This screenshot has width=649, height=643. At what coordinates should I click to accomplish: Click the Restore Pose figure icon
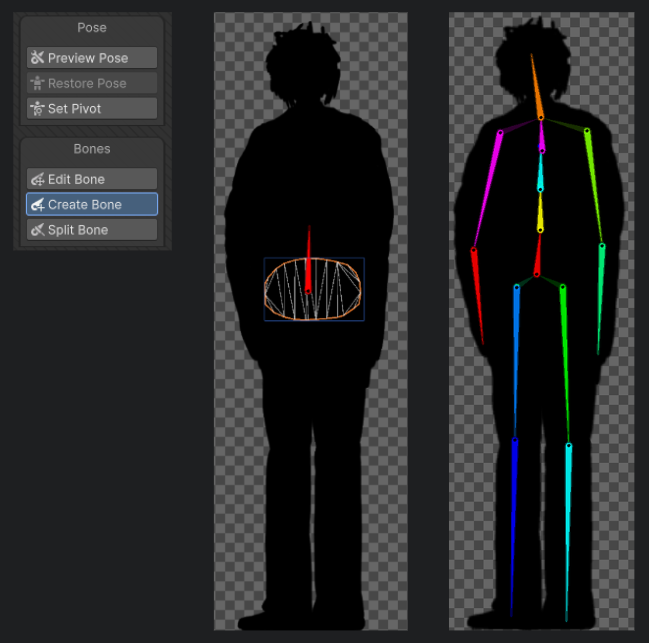37,83
